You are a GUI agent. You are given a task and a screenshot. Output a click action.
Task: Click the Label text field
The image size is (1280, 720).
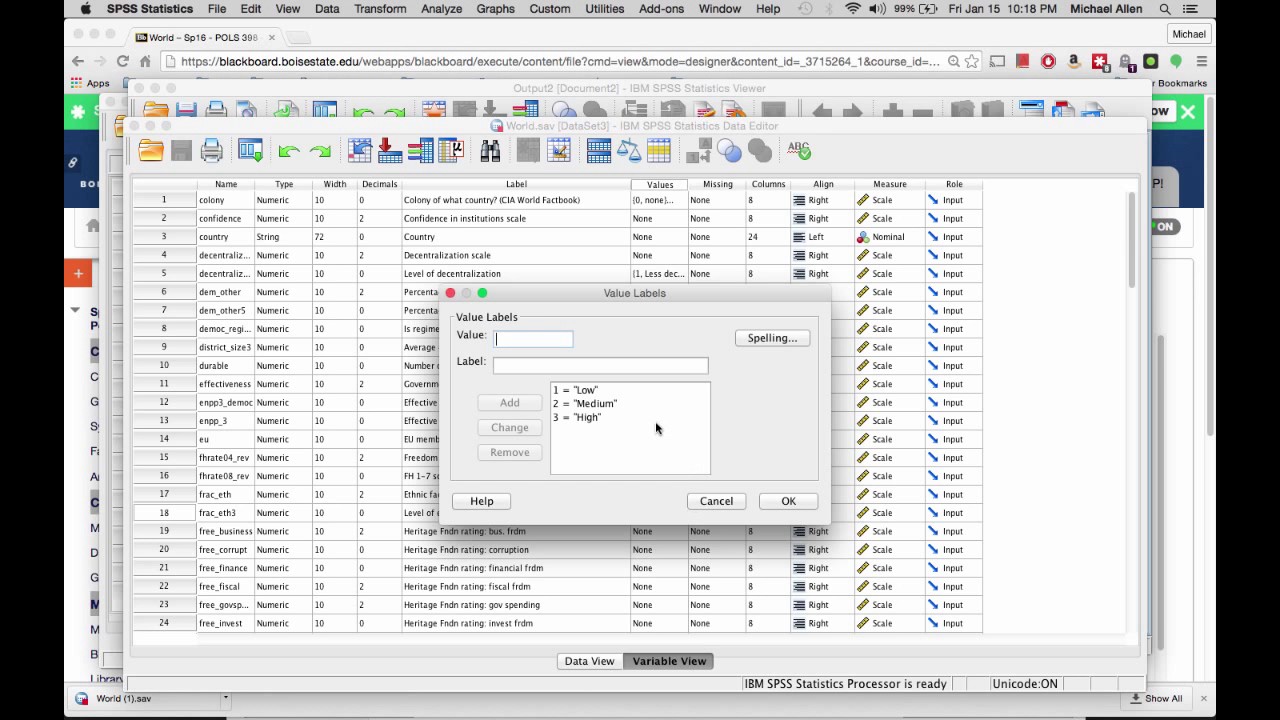click(x=600, y=365)
